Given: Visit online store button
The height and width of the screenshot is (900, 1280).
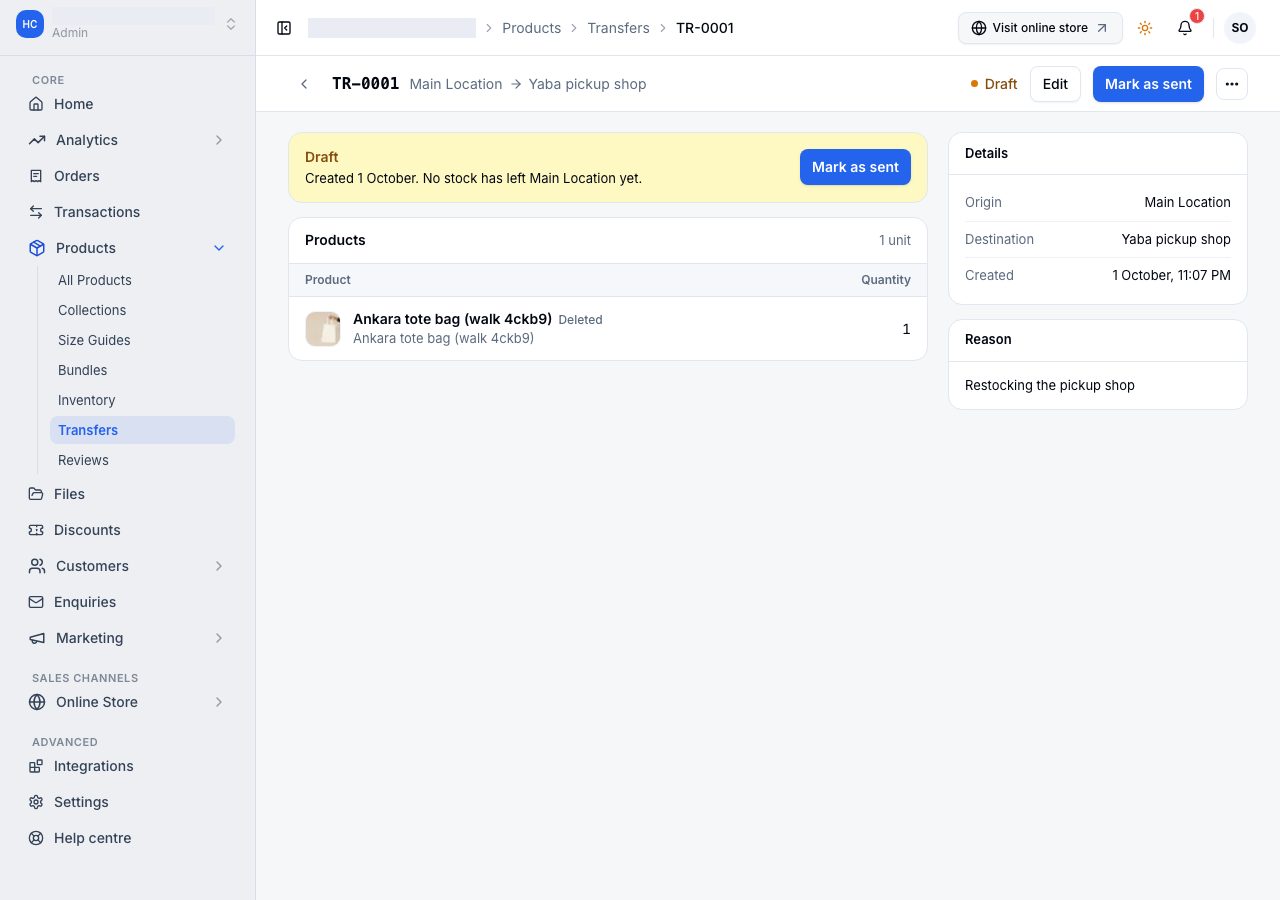Looking at the screenshot, I should click(1040, 28).
